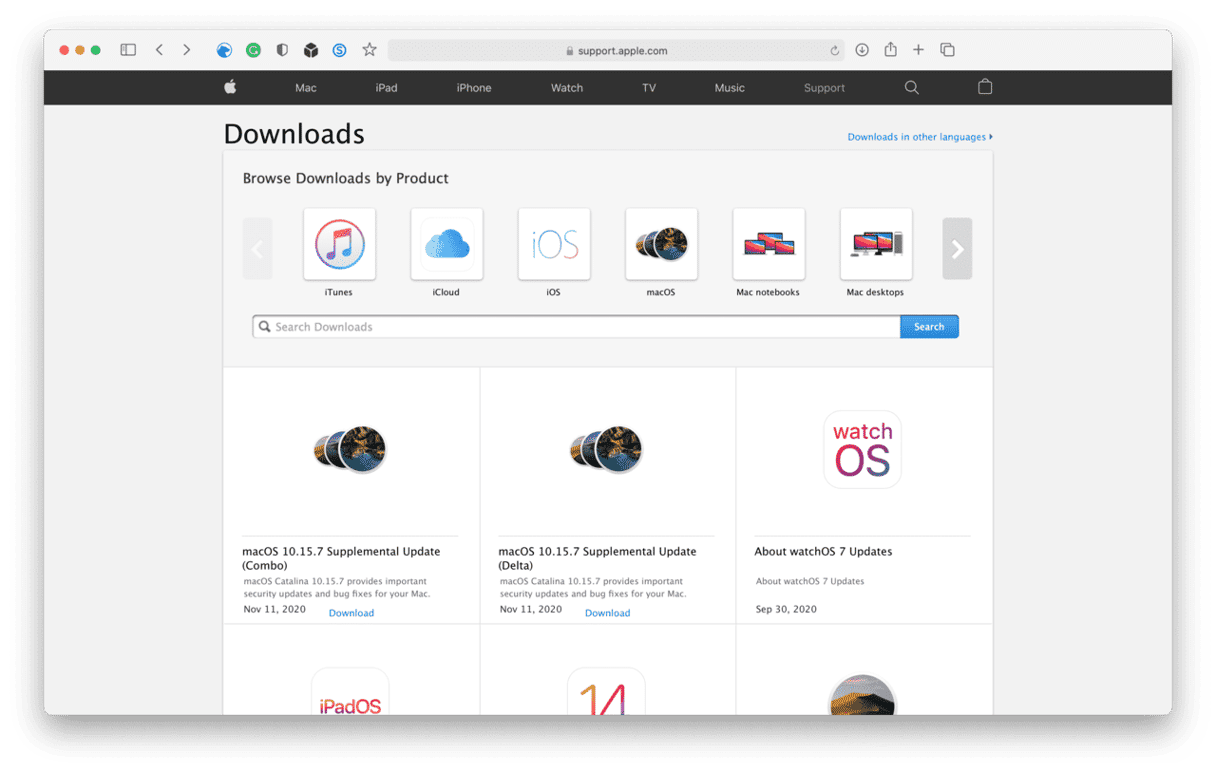Viewport: 1216px width, 773px height.
Task: Show Safari downloads list
Action: (x=862, y=50)
